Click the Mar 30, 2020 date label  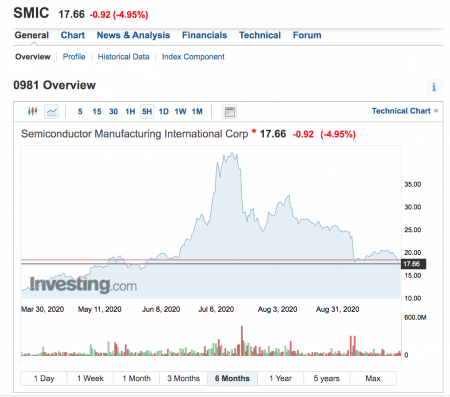tap(42, 309)
